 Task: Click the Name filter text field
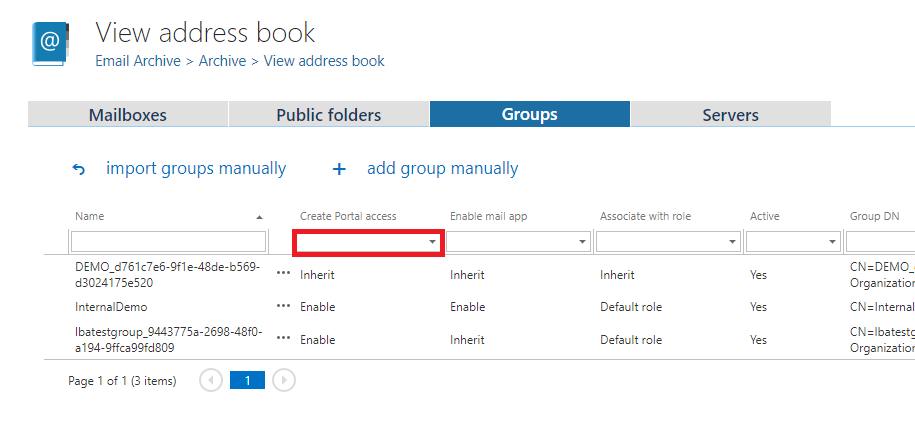(x=168, y=242)
